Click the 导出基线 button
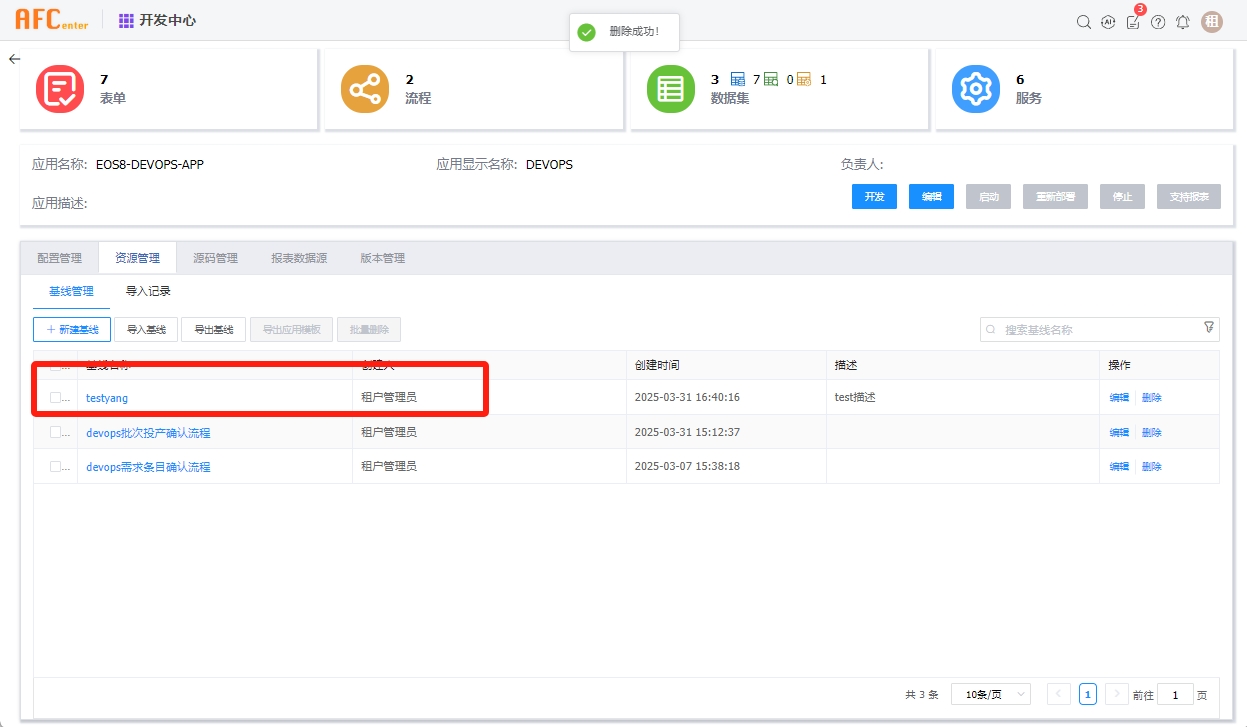This screenshot has height=727, width=1247. pyautogui.click(x=213, y=329)
